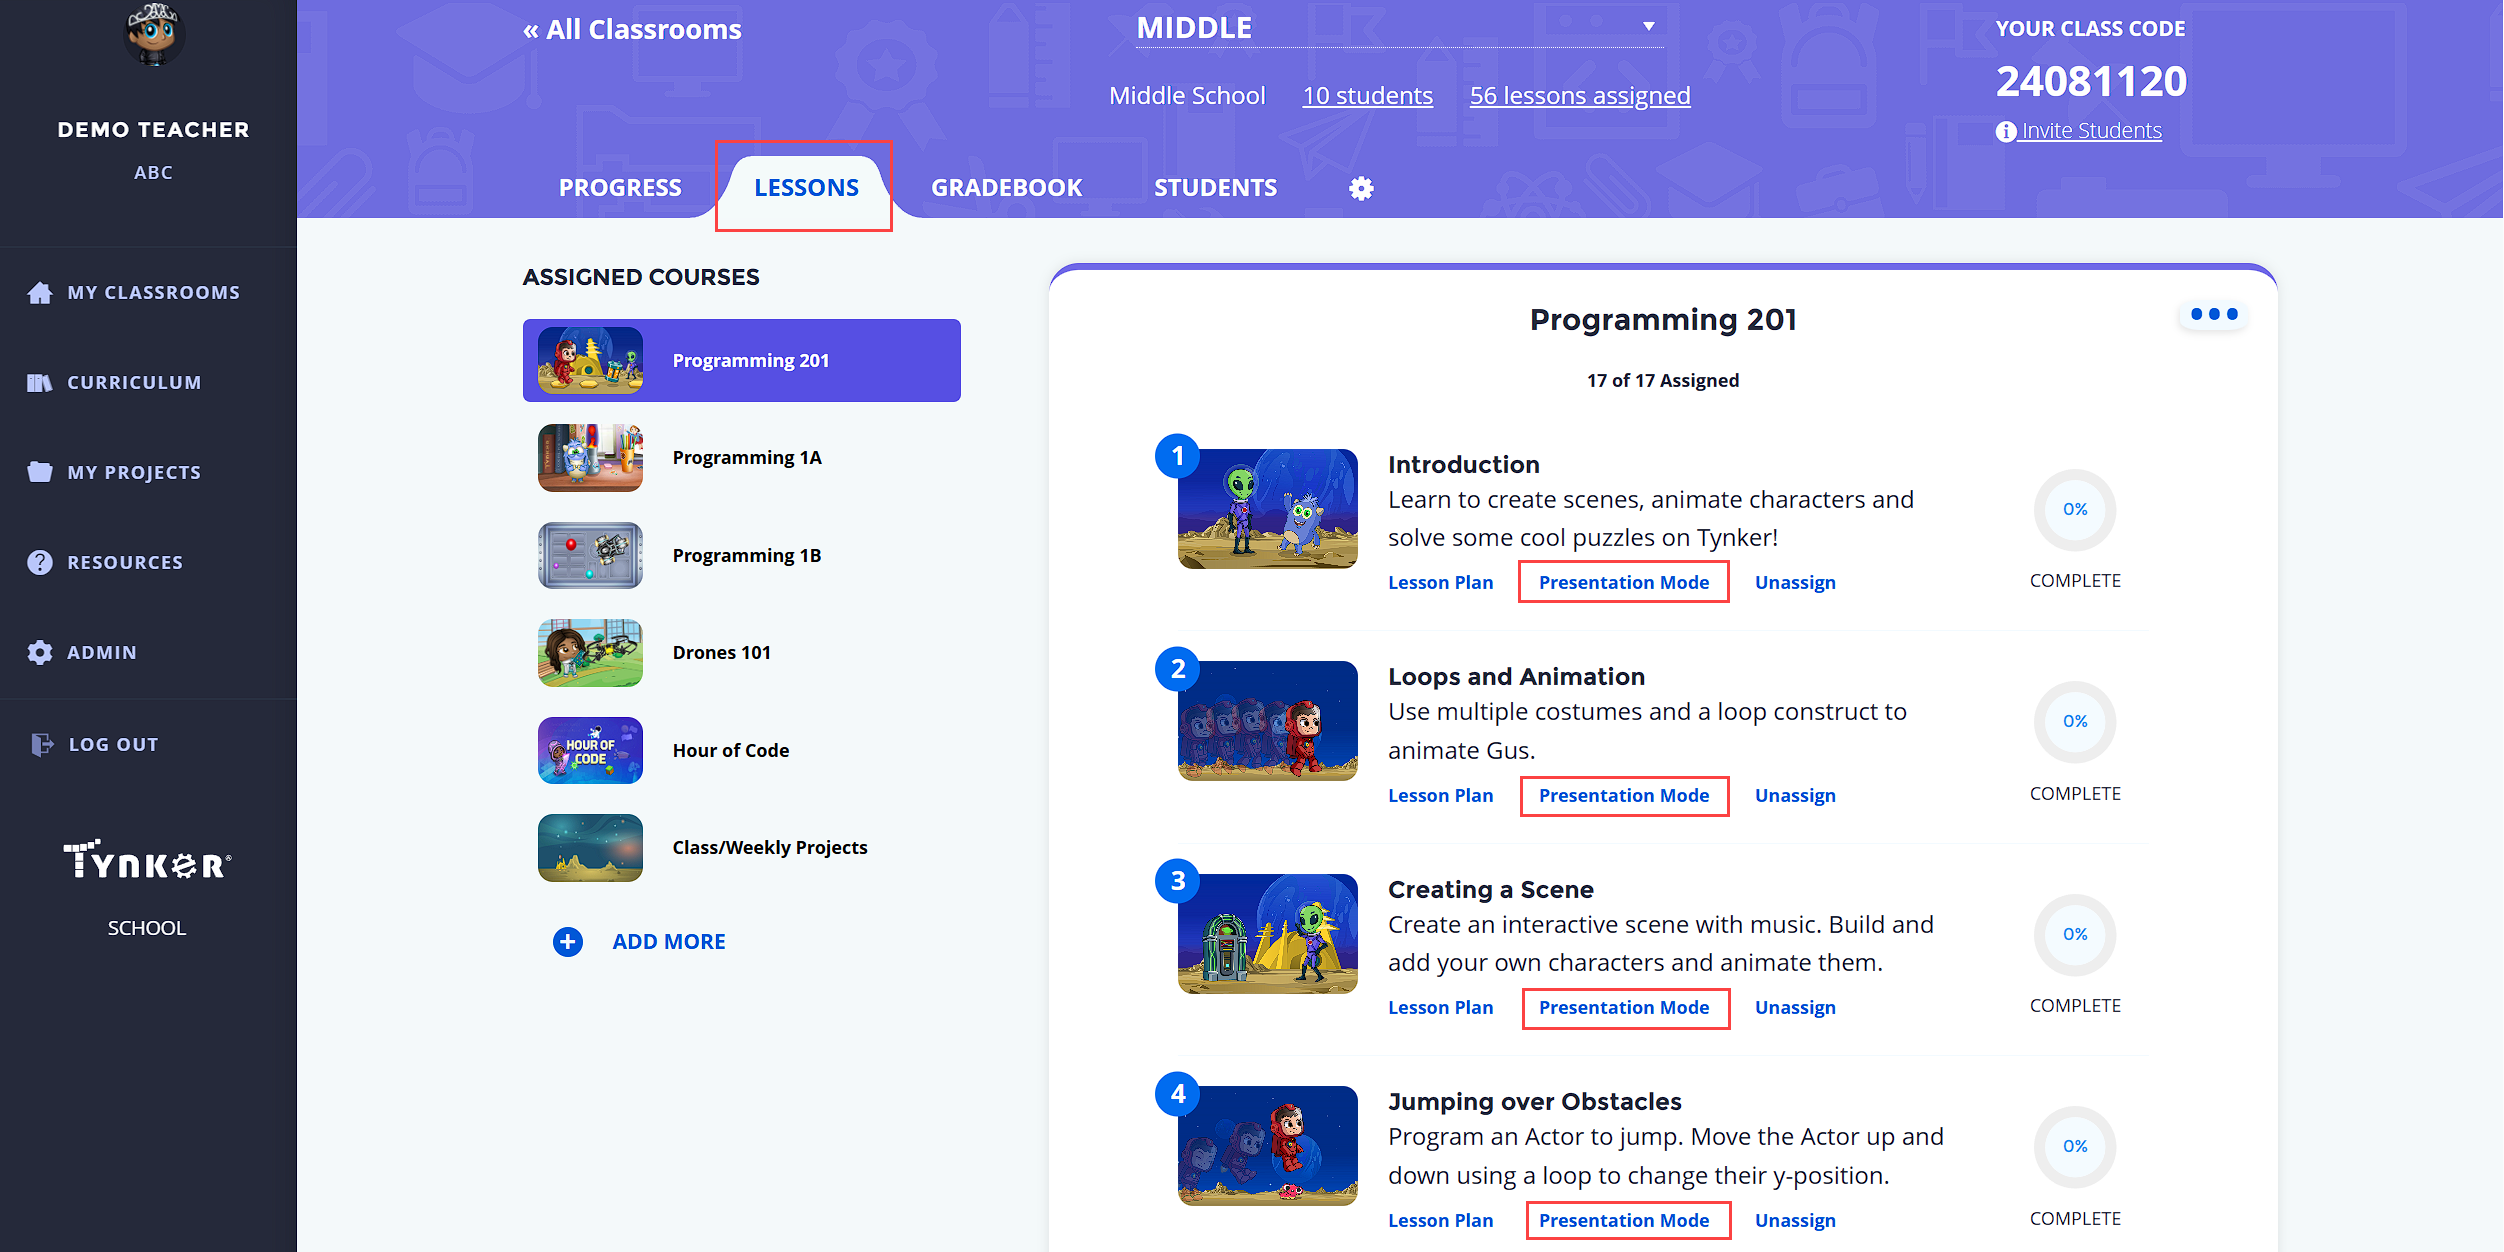Select the Drones 101 course name

click(x=722, y=652)
